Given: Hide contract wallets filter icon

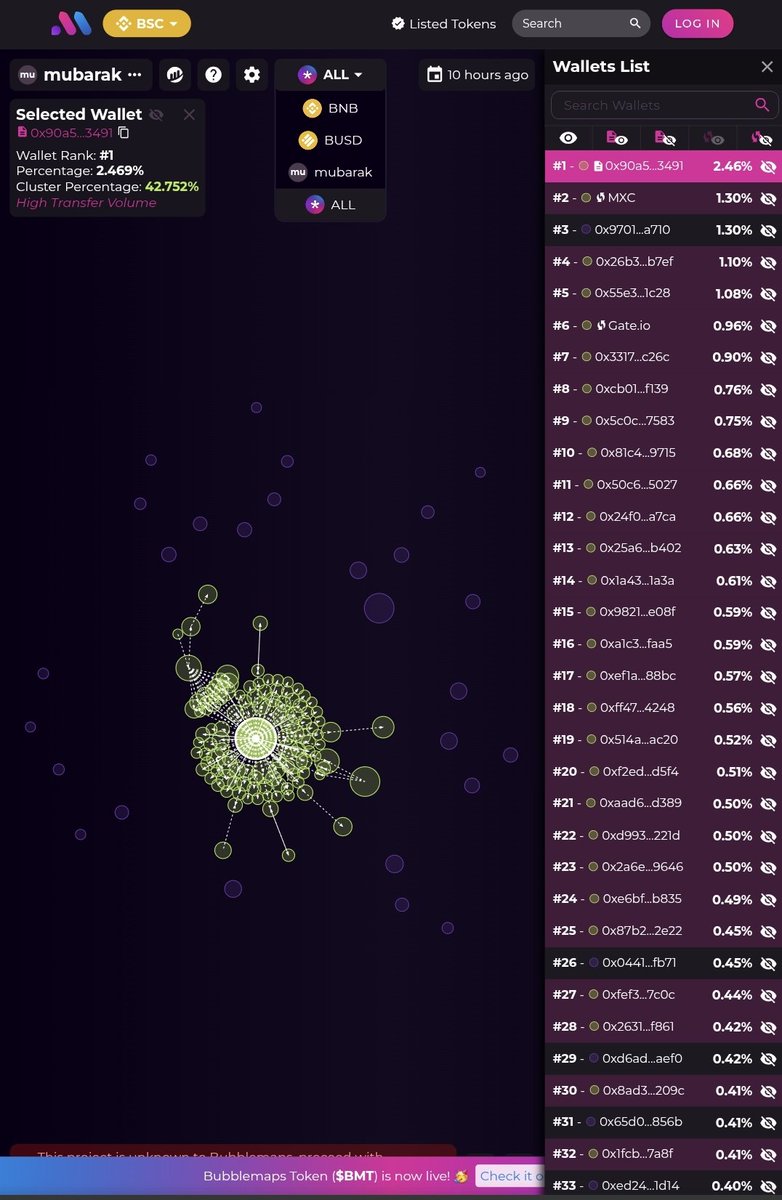Looking at the screenshot, I should pos(665,138).
